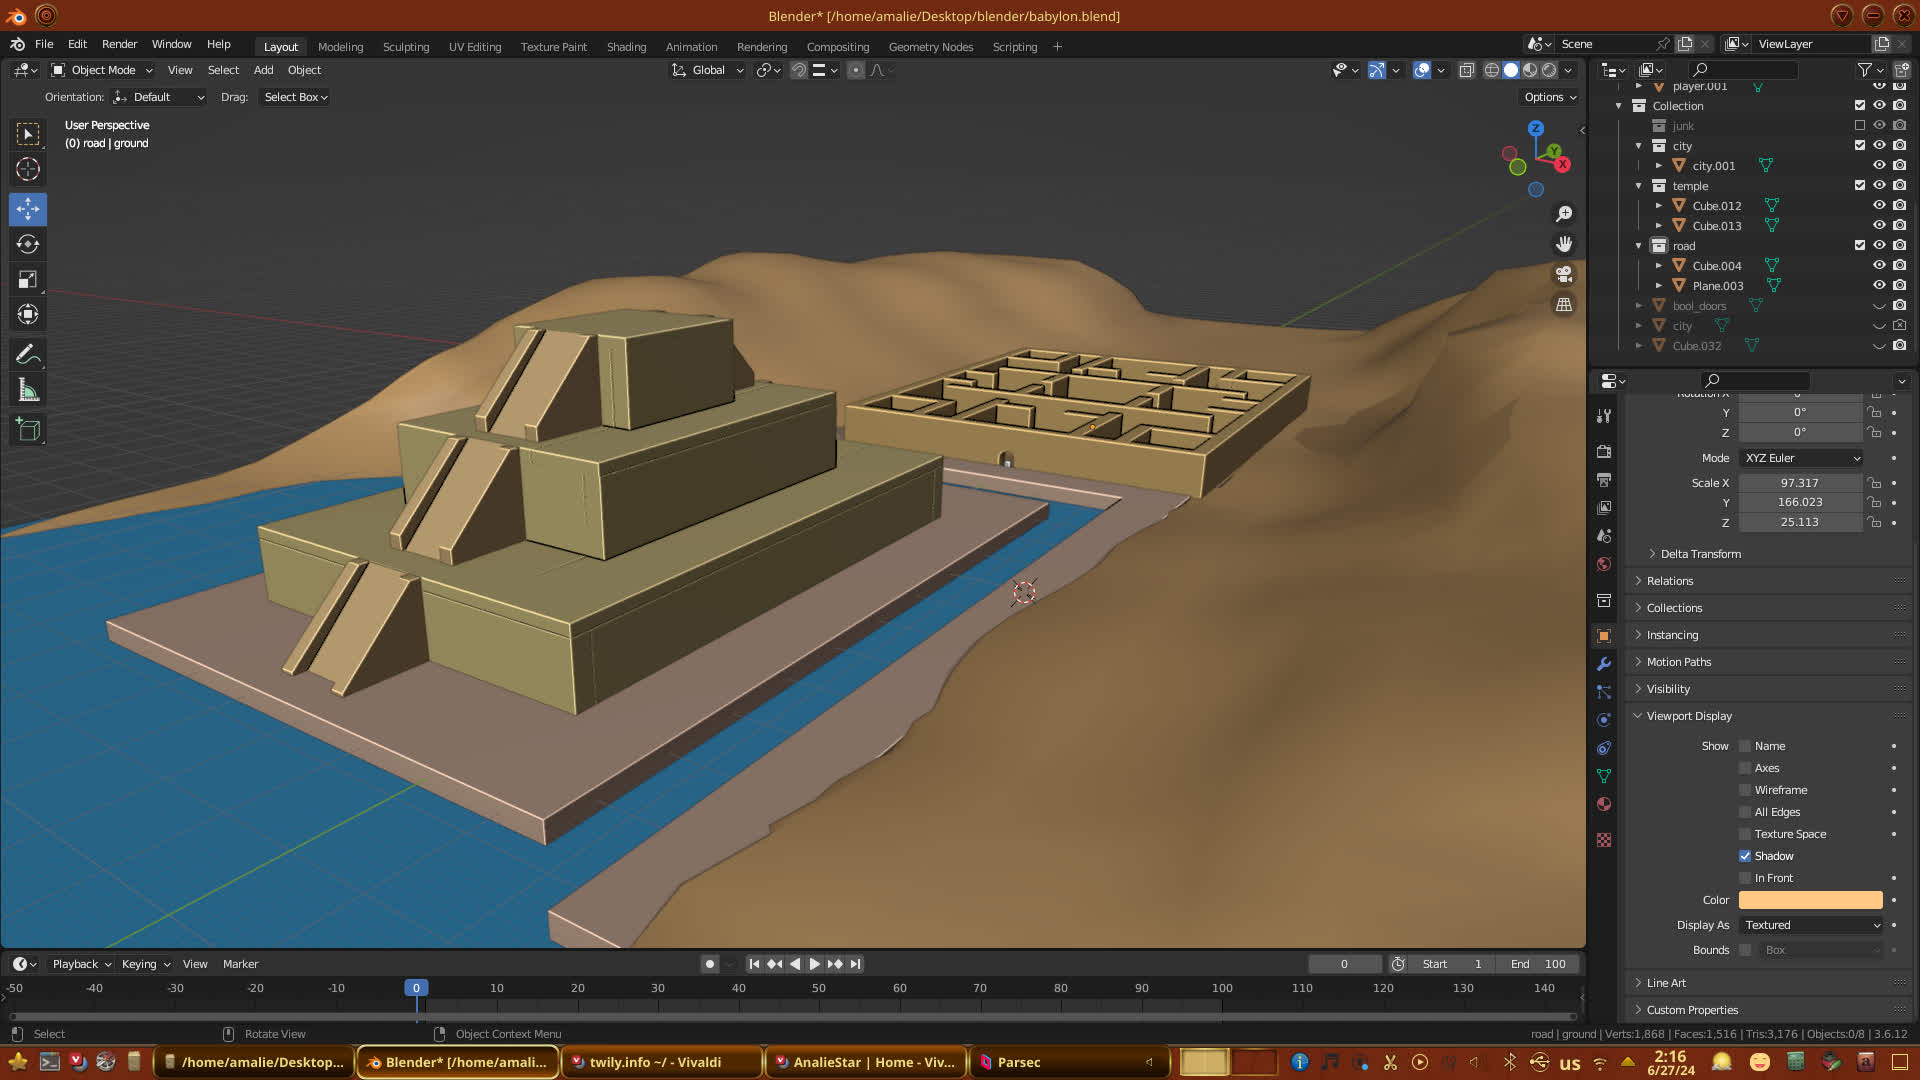Toggle camera view in viewport
Image resolution: width=1920 pixels, height=1080 pixels.
click(x=1564, y=274)
